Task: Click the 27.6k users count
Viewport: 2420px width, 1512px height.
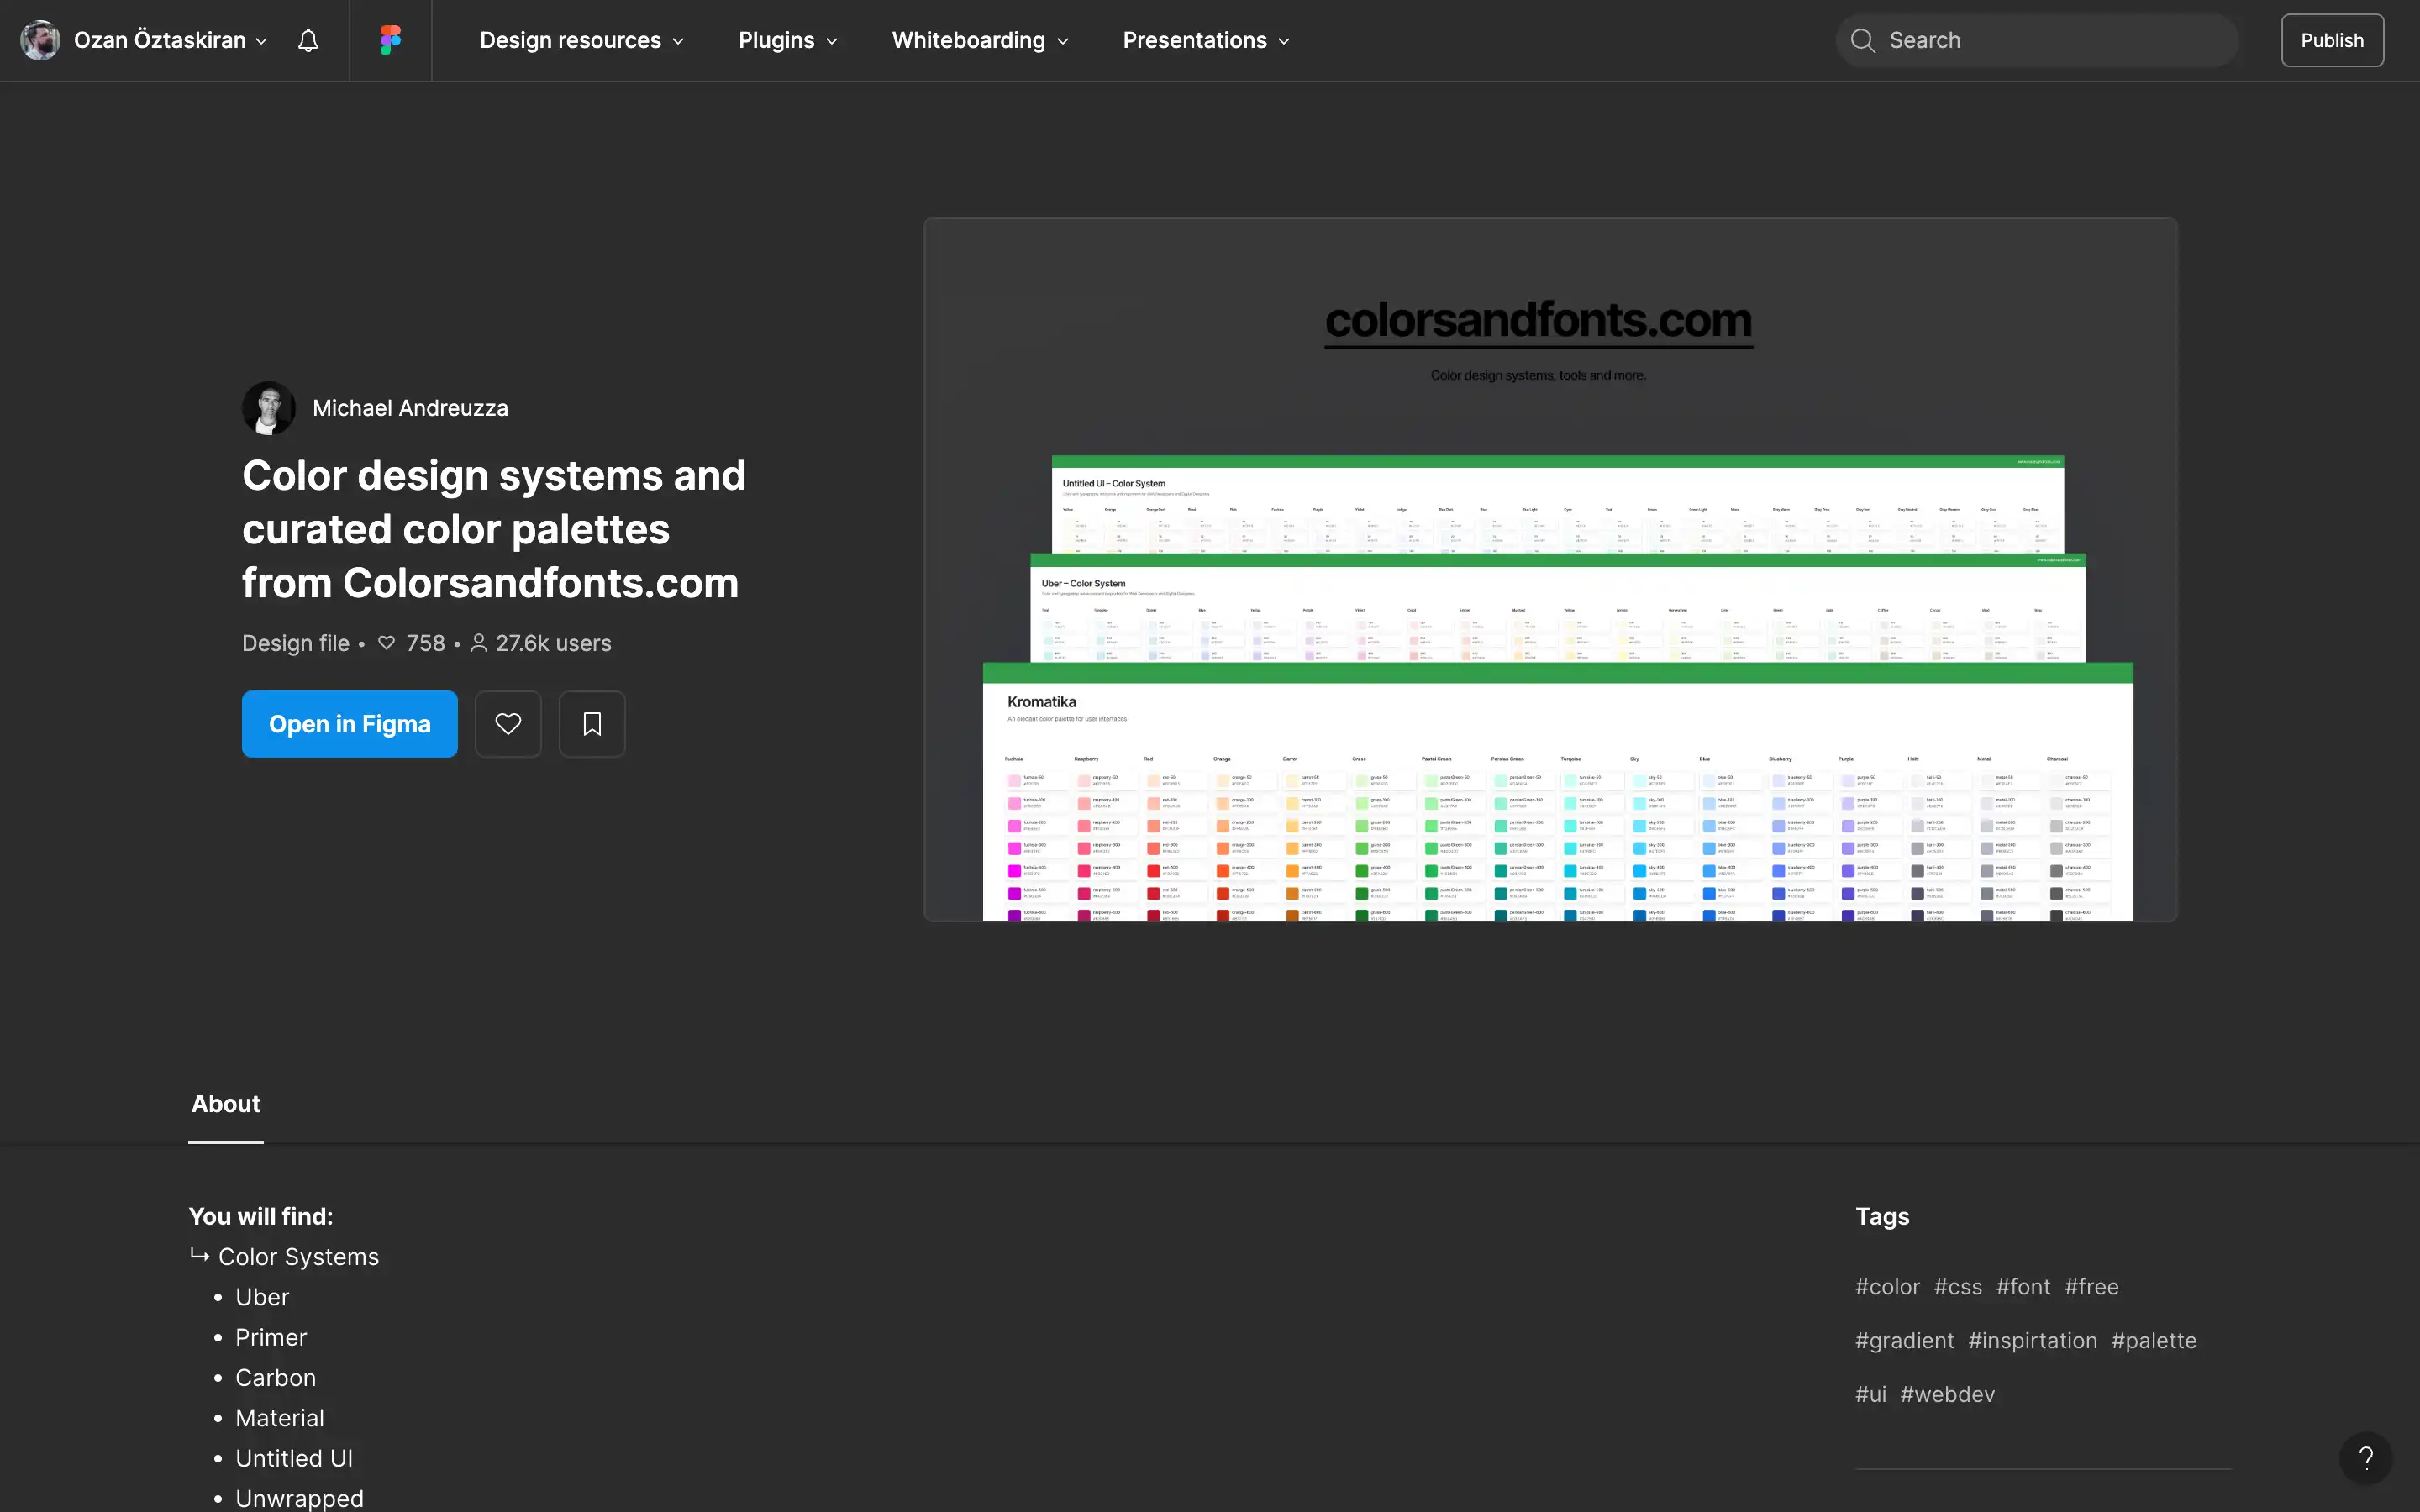Action: point(541,643)
